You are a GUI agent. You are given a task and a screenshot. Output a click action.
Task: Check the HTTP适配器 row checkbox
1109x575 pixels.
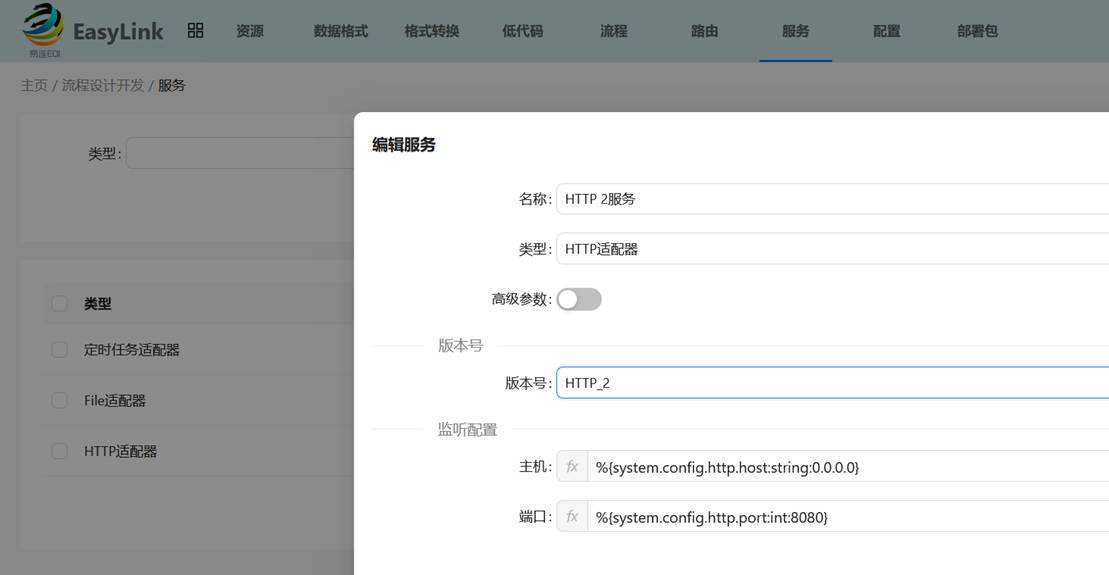(60, 452)
